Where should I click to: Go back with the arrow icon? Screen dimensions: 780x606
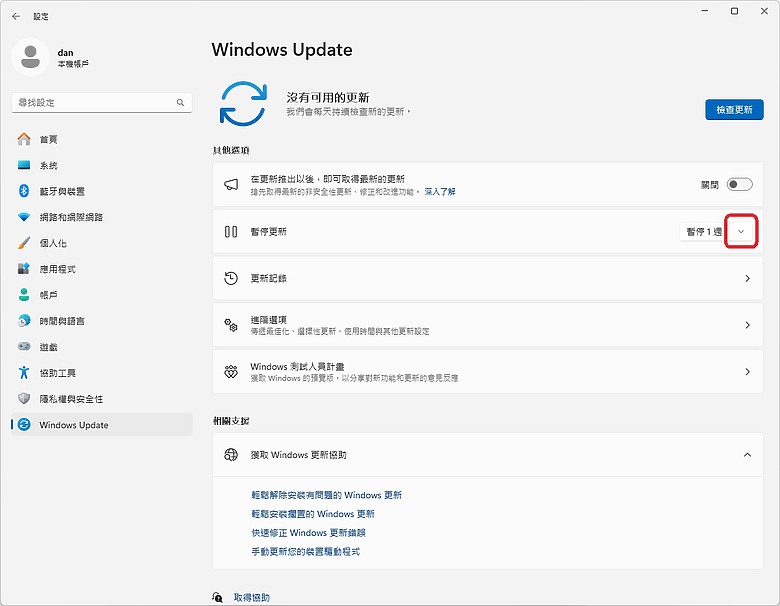point(16,16)
